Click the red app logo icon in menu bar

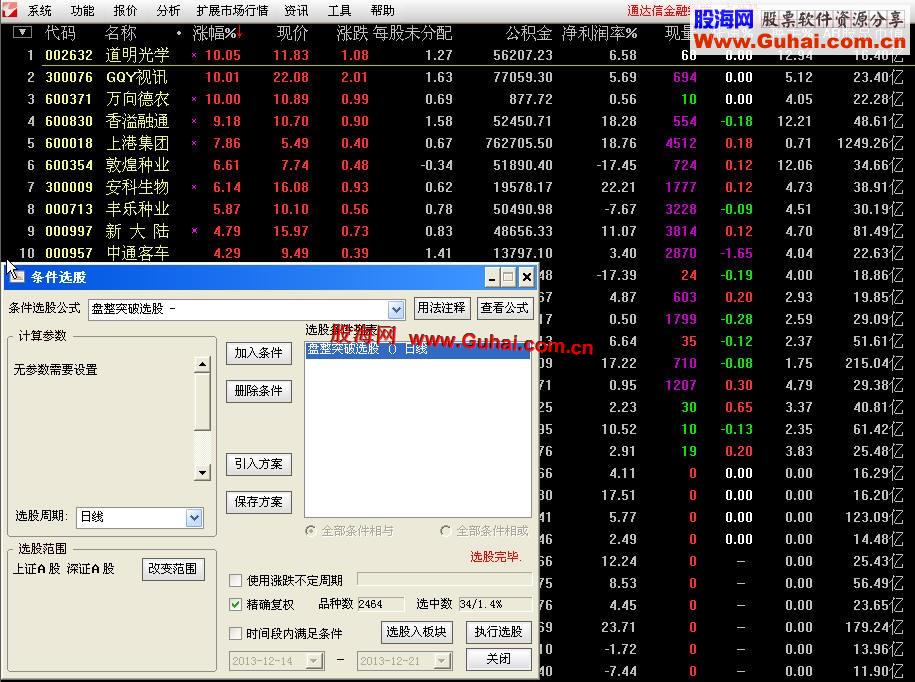pos(9,9)
